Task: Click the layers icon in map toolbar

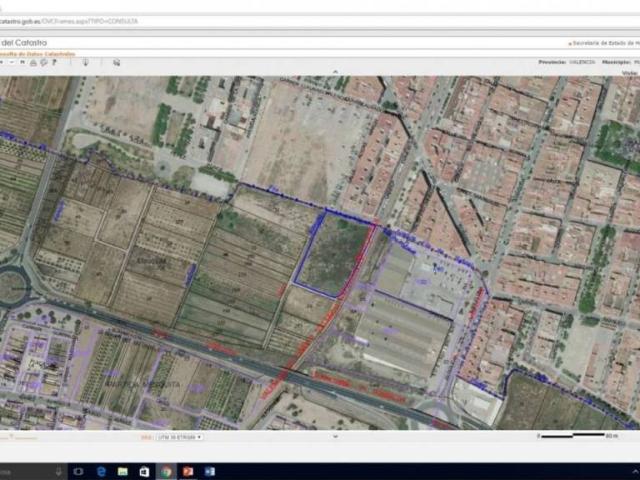Action: tap(116, 62)
